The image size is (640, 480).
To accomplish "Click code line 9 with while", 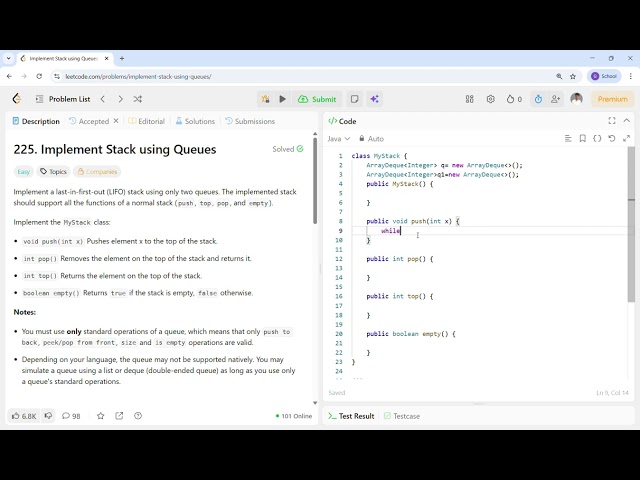I will [488, 231].
